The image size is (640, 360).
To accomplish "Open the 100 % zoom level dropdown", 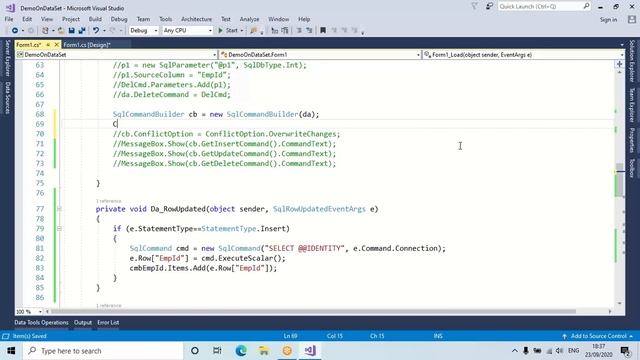I will point(29,312).
